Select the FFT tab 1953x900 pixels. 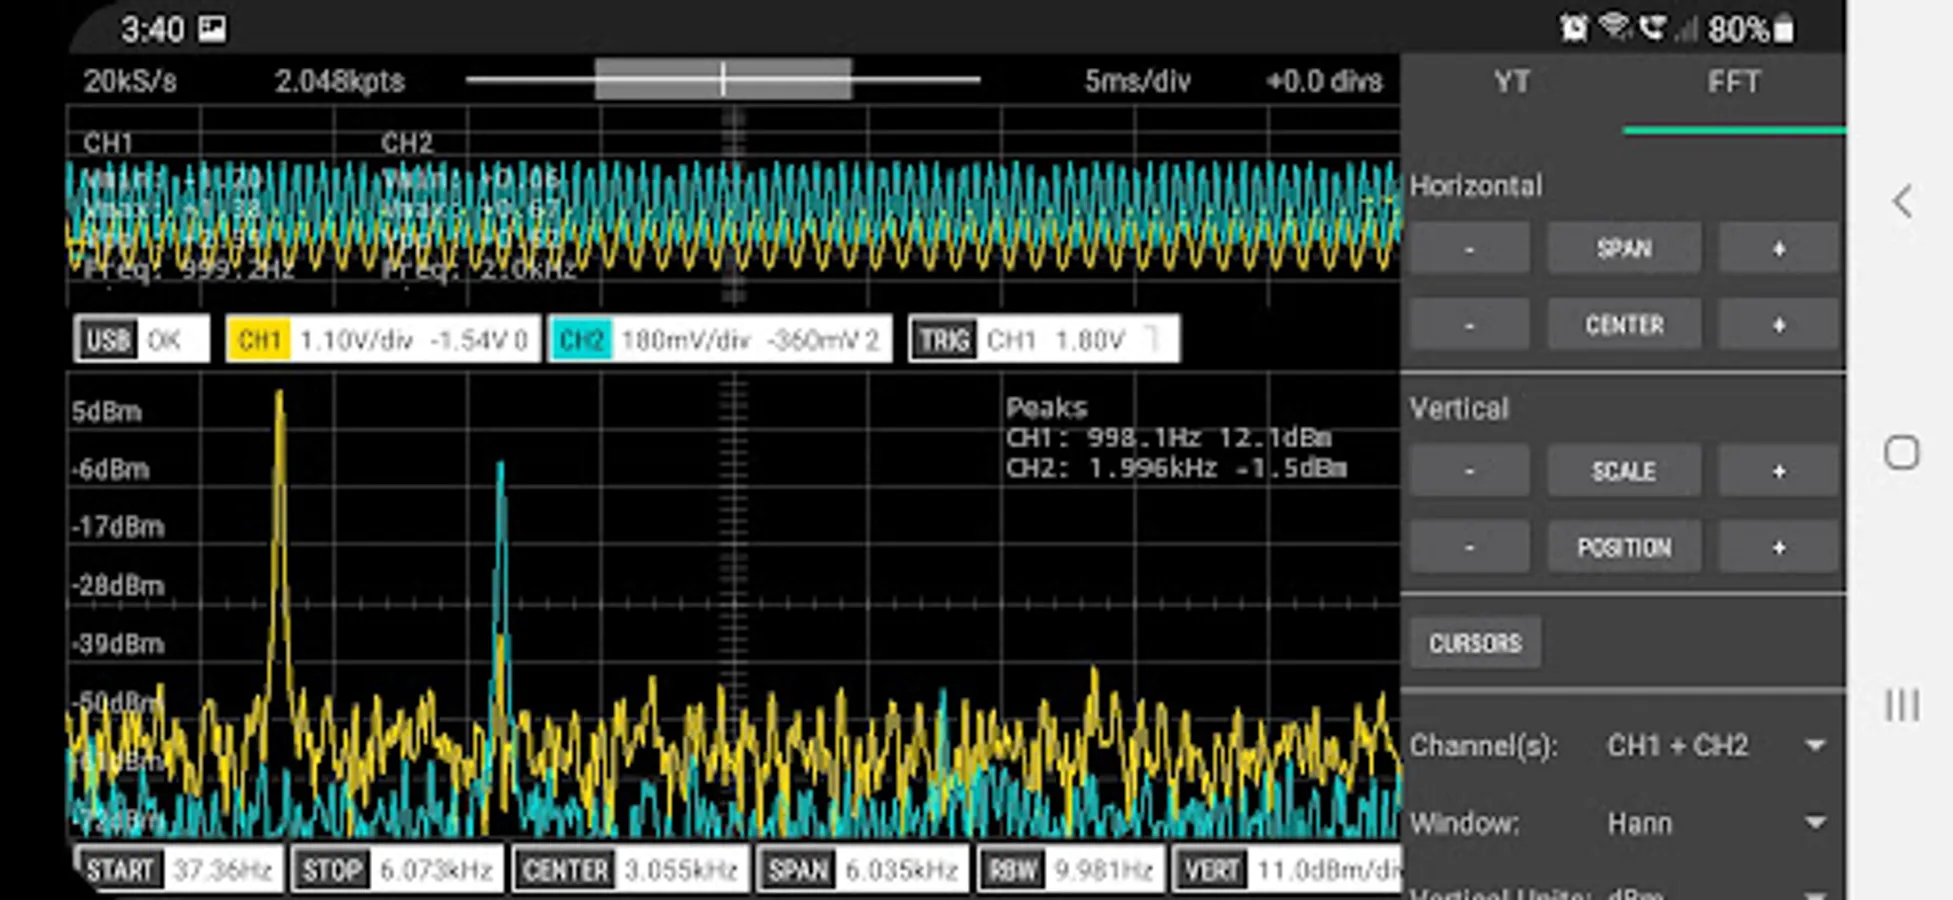tap(1733, 82)
